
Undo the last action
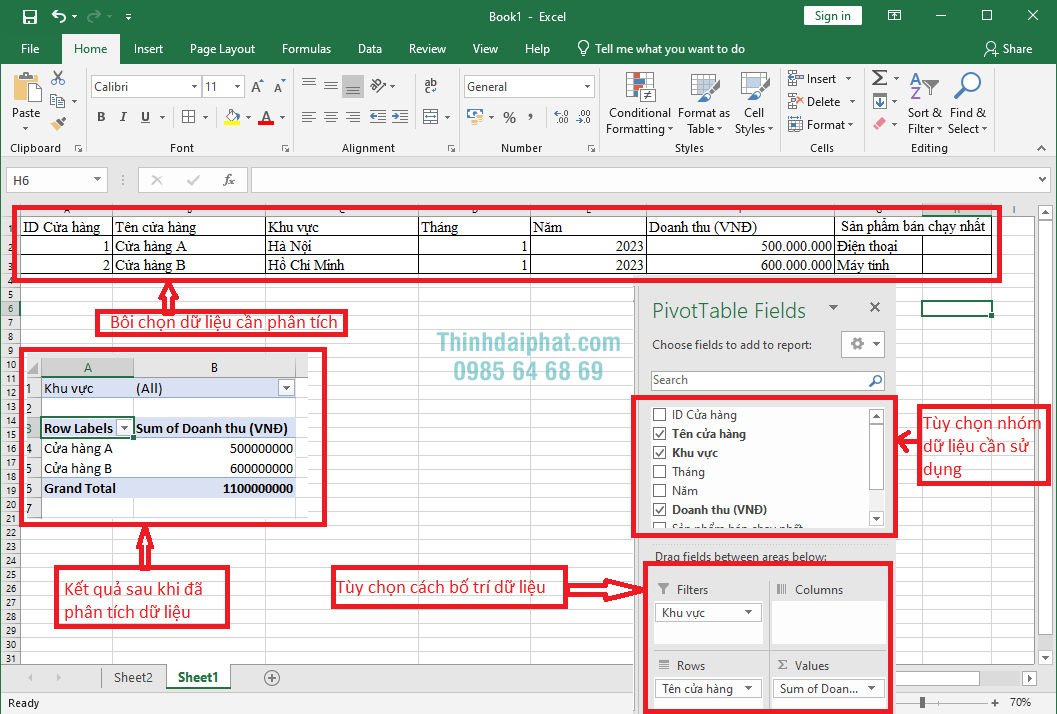(59, 16)
